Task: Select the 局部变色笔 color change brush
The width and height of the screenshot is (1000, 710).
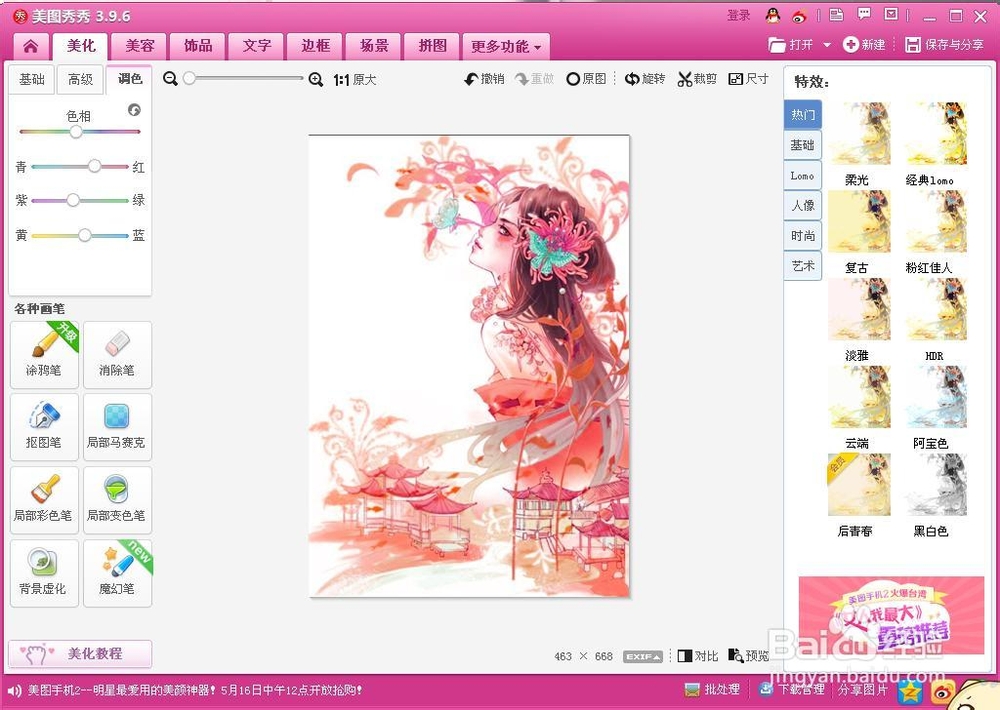Action: click(x=117, y=501)
